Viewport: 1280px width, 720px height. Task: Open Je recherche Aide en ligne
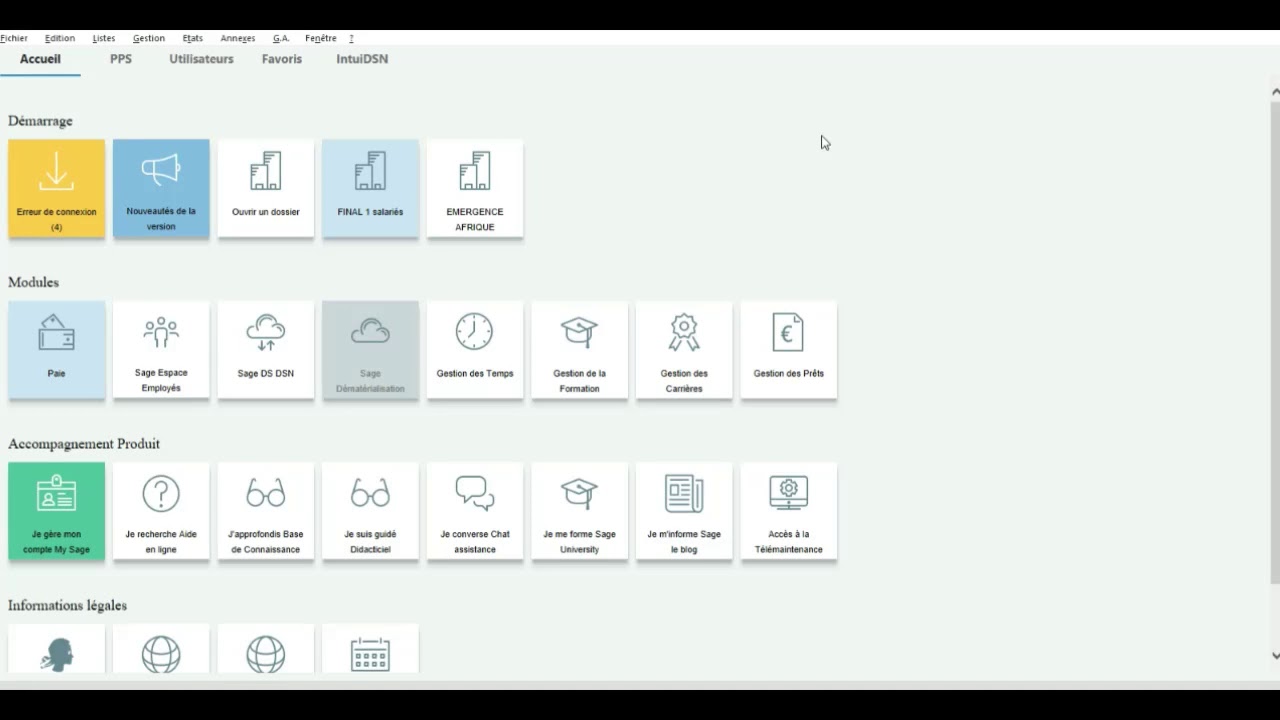click(x=161, y=511)
